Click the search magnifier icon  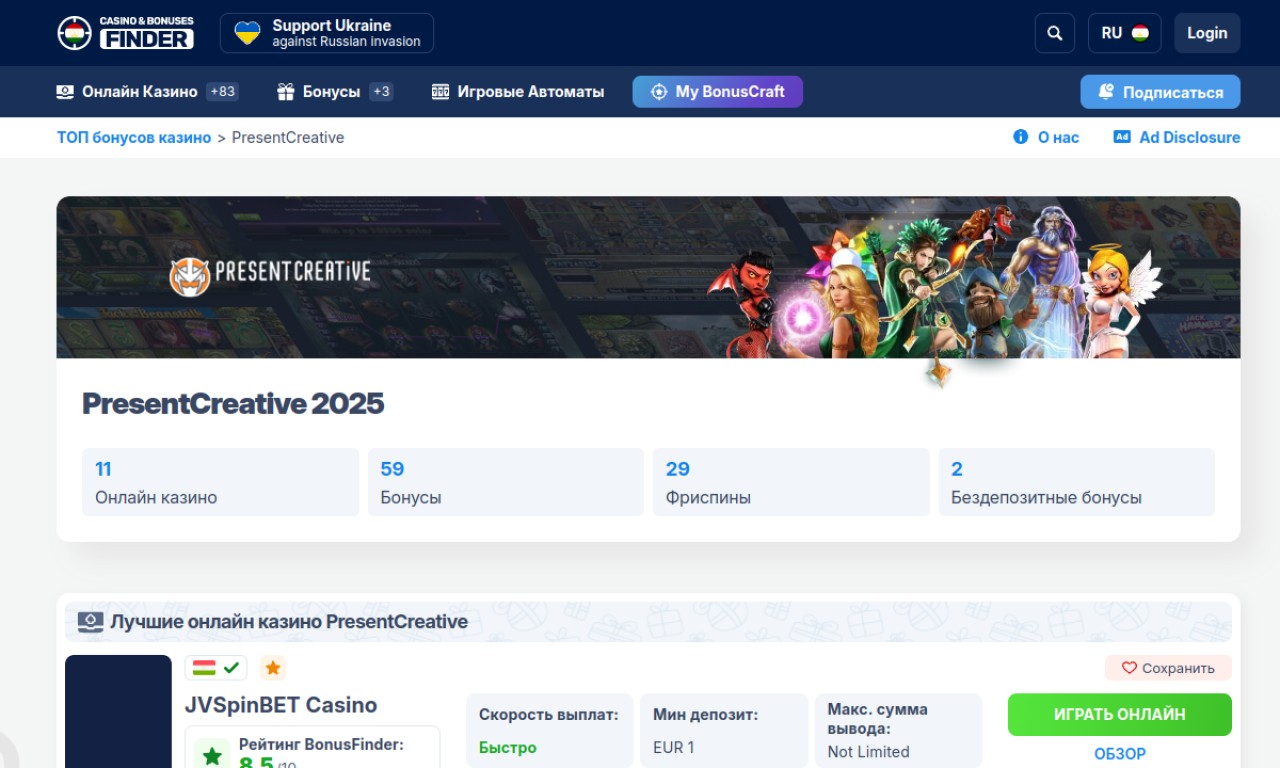coord(1054,33)
